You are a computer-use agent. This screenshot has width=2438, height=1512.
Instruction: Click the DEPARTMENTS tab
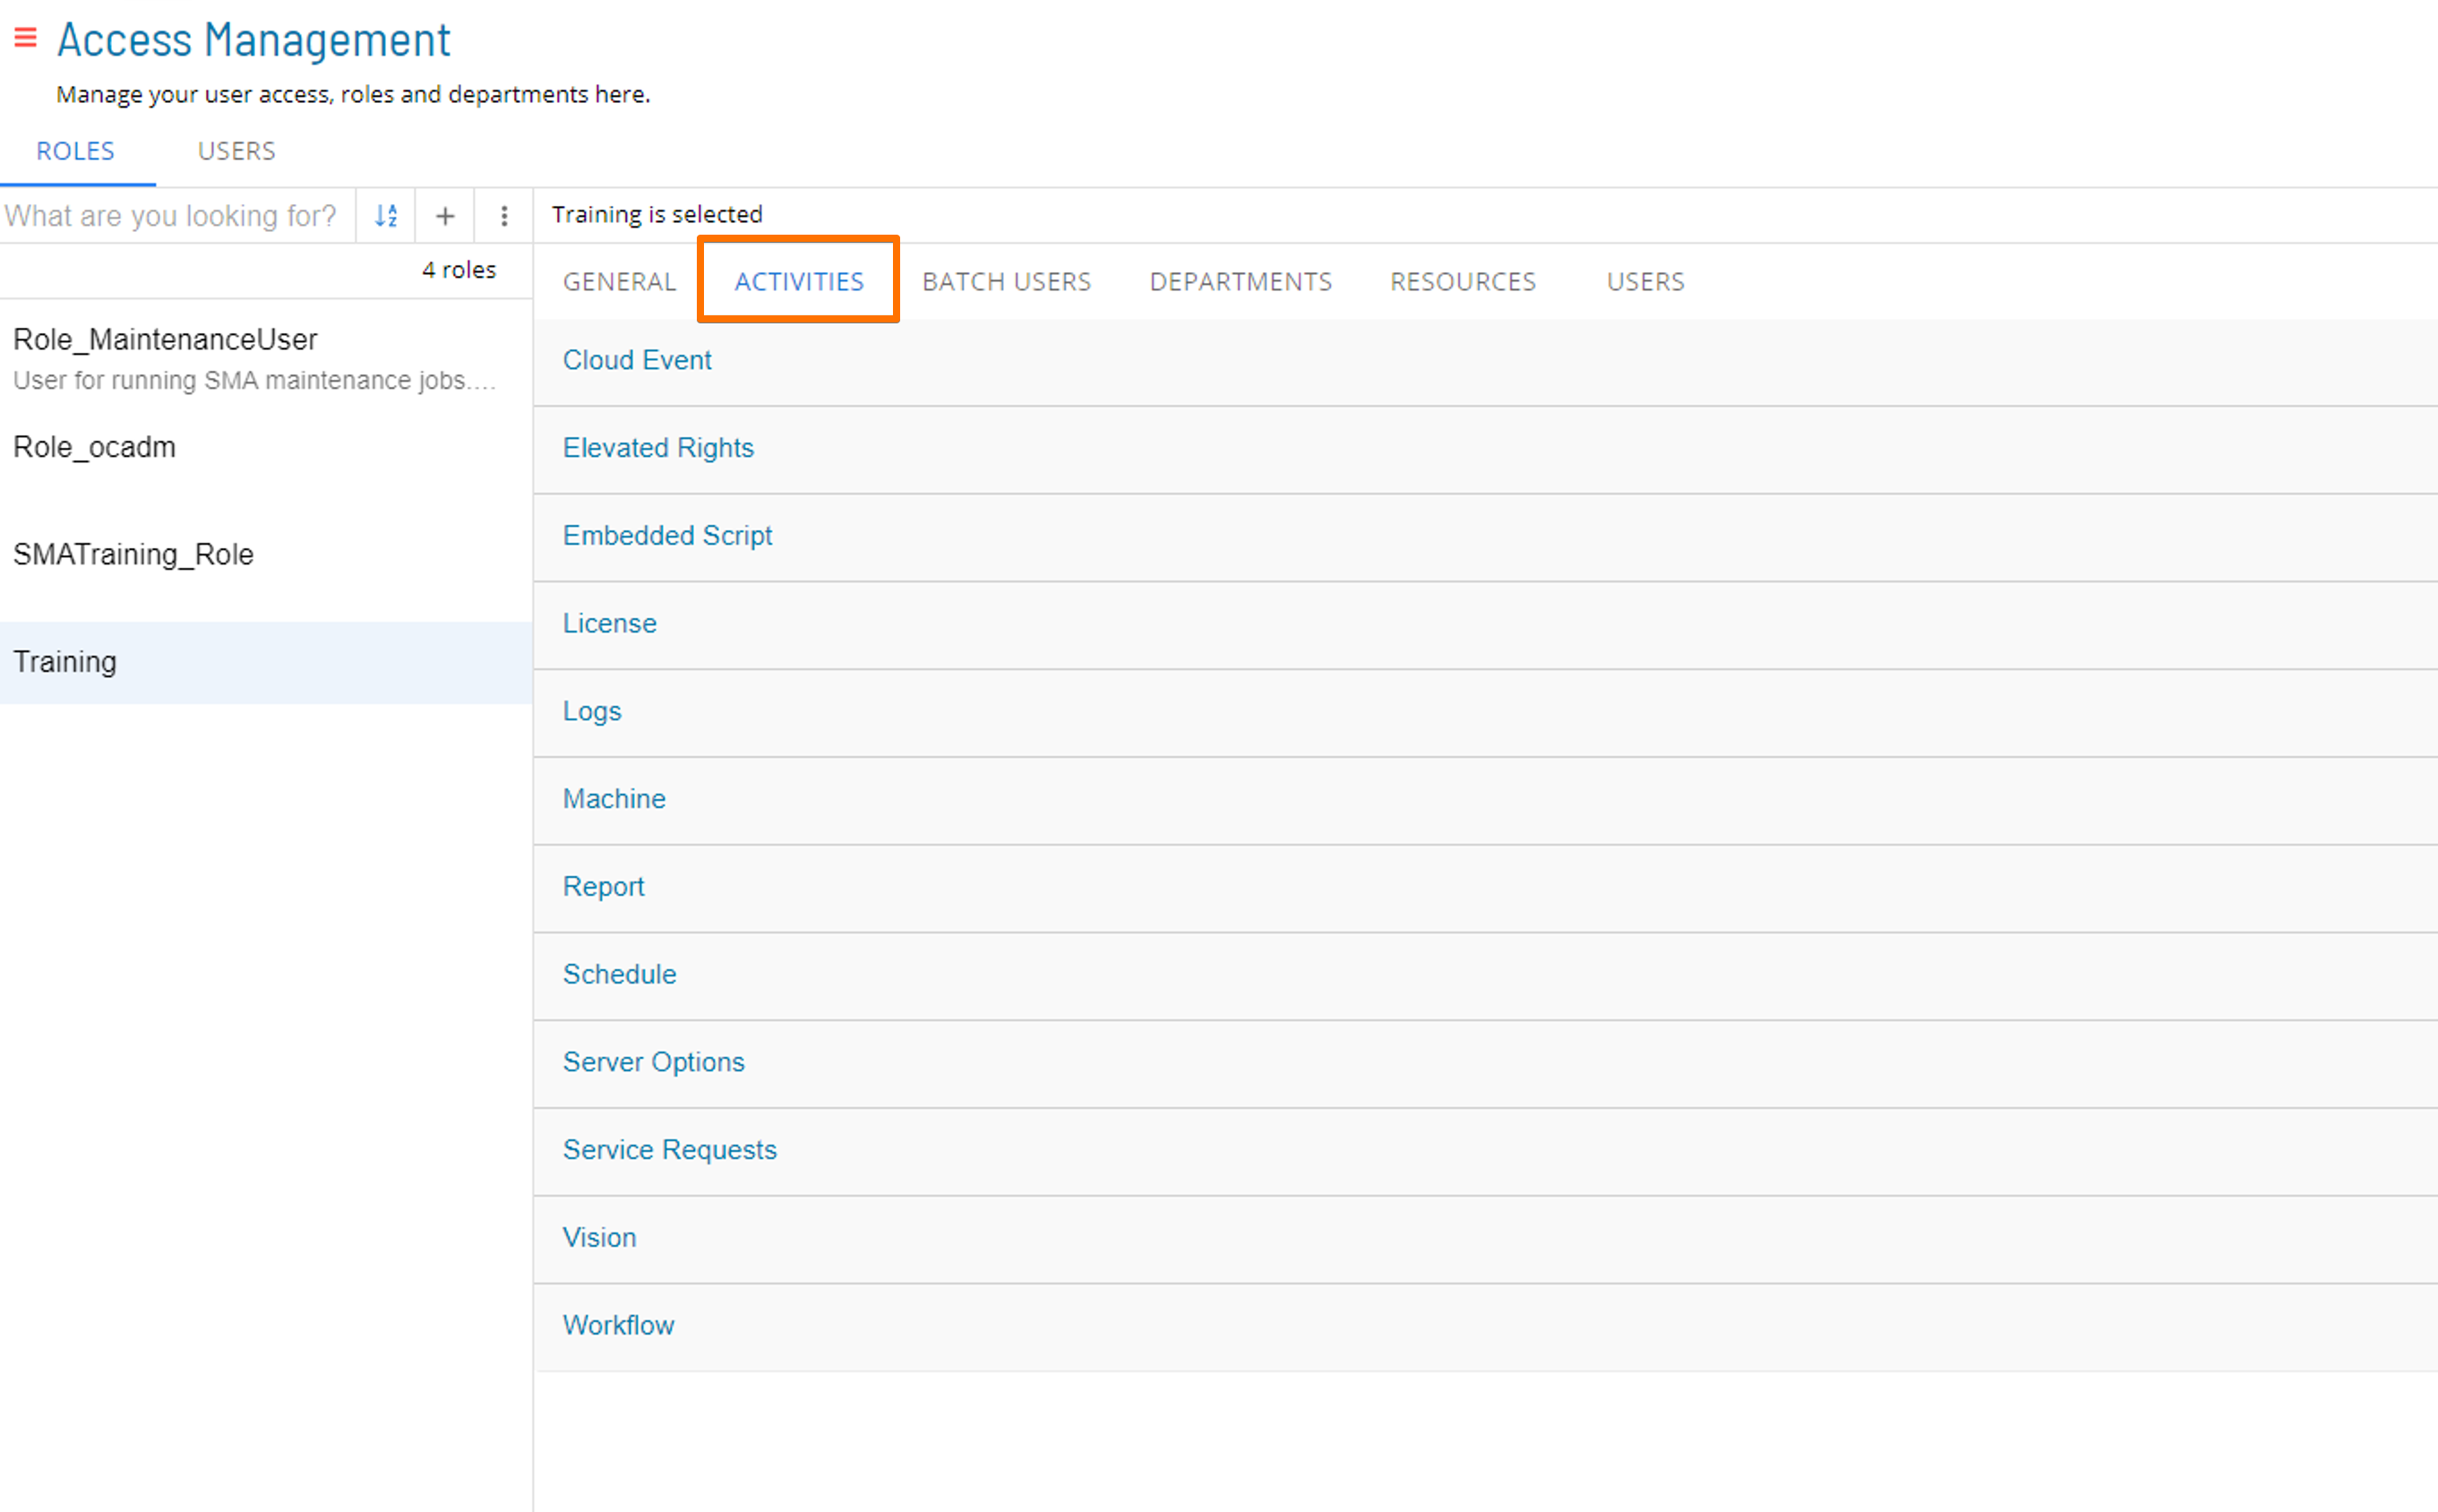(x=1240, y=280)
